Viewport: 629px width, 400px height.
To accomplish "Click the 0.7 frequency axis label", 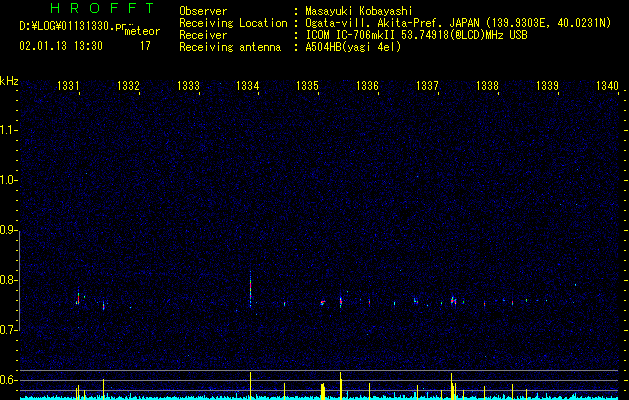I will 8,330.
